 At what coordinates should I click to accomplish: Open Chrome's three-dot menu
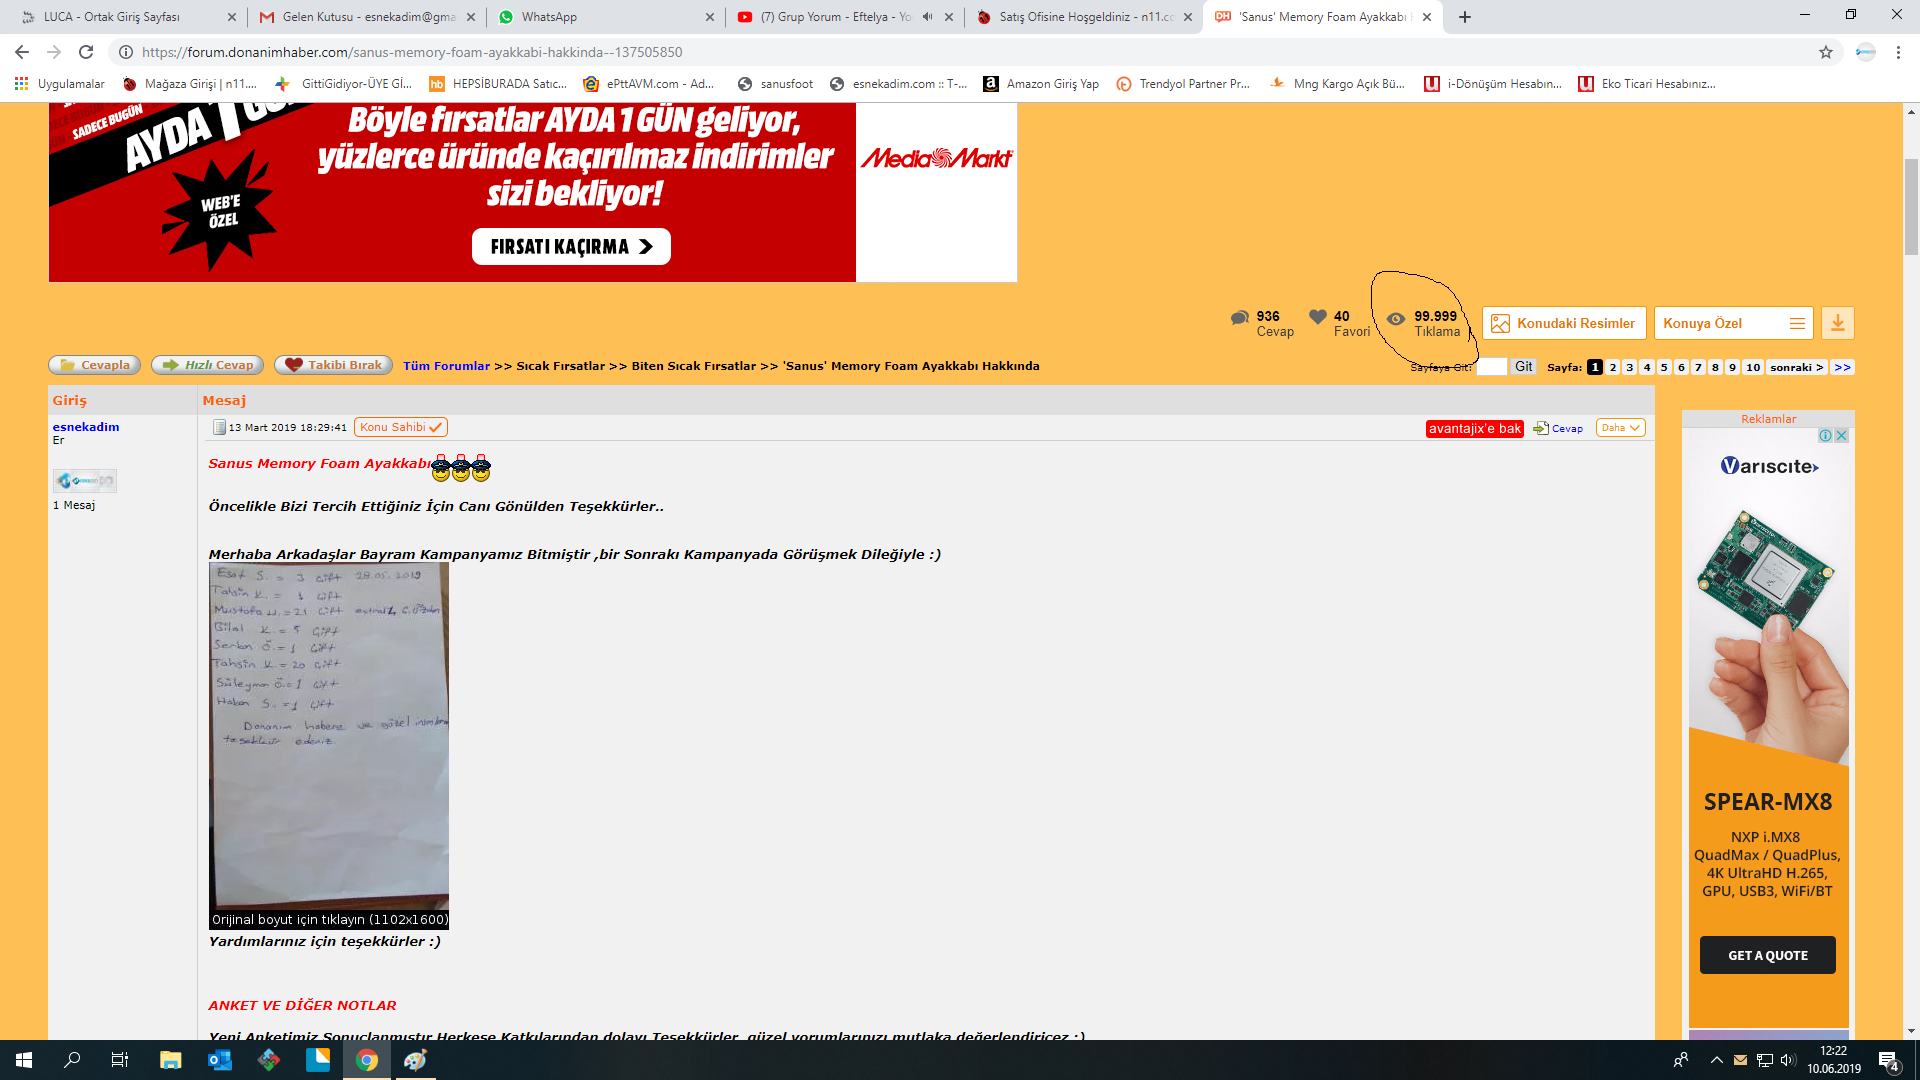[x=1898, y=52]
